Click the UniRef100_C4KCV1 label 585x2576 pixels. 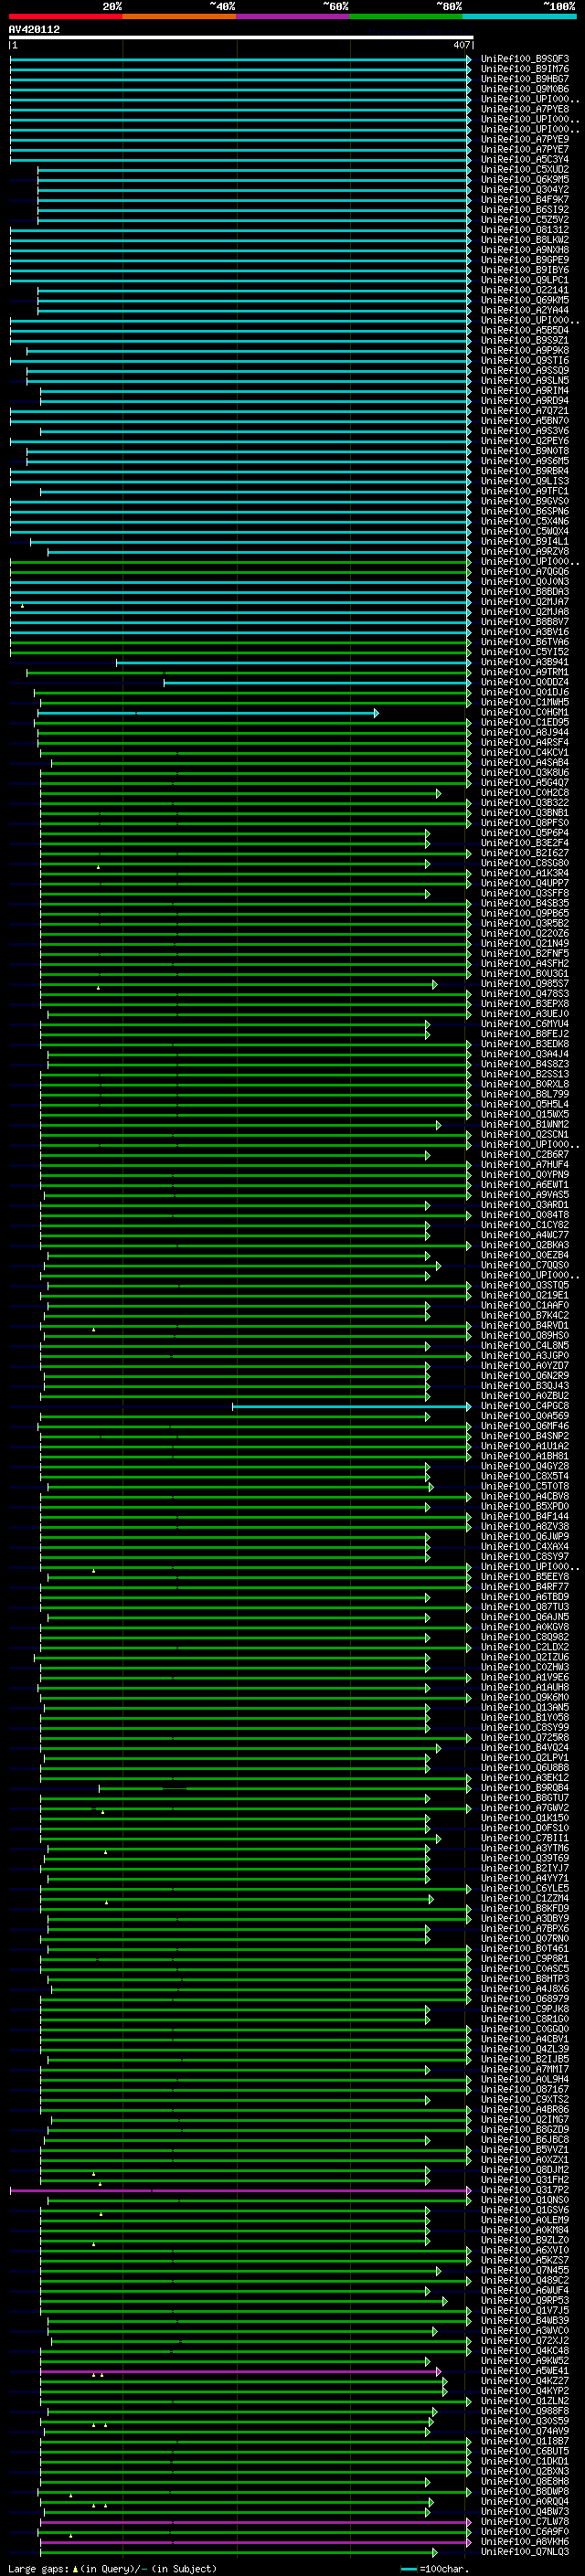pos(524,752)
